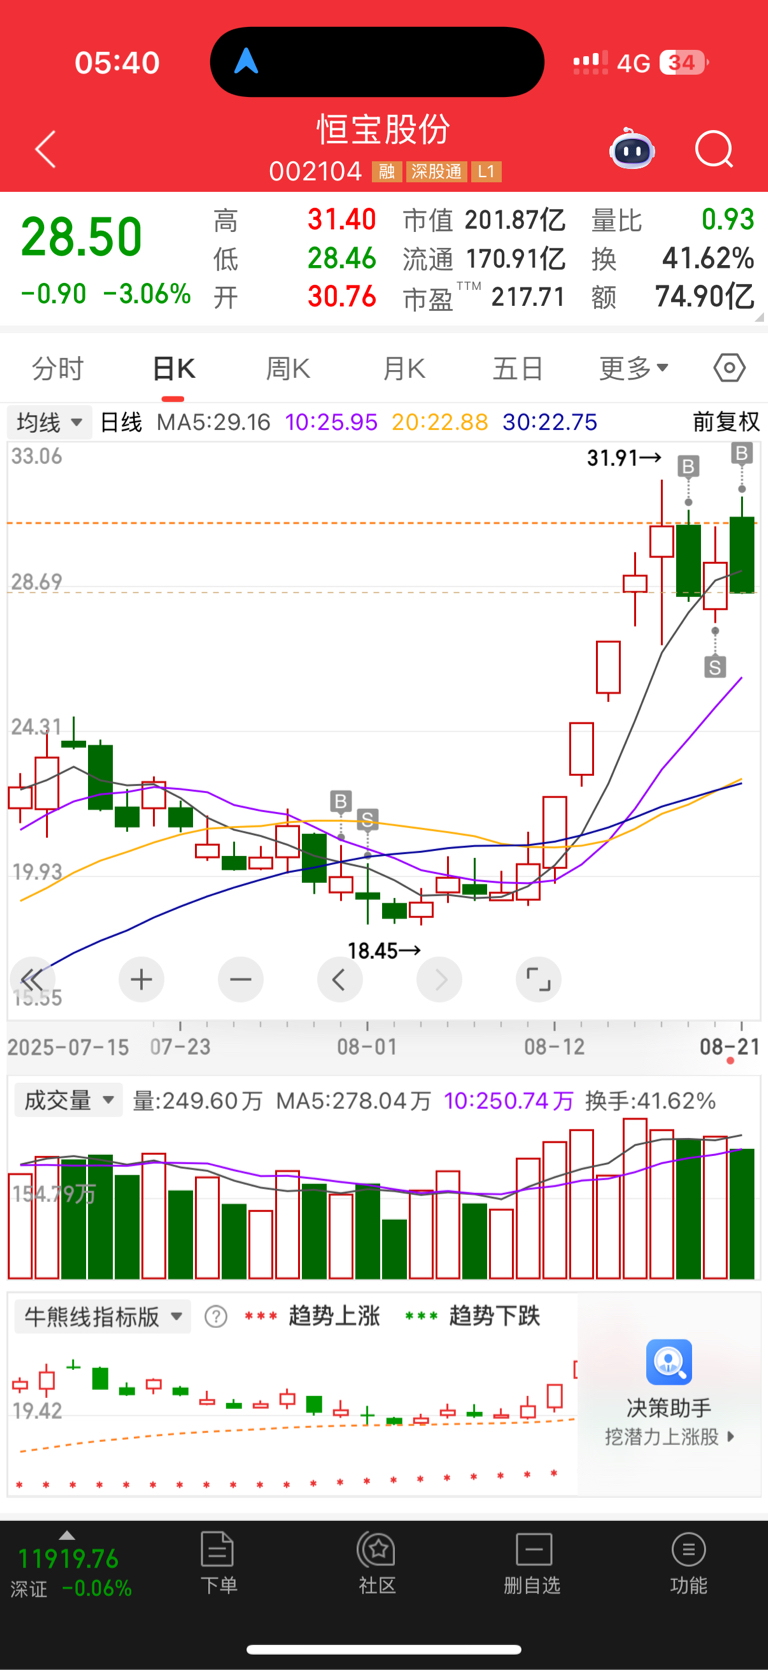Open 挖潜力上涨股 link
The image size is (768, 1670).
tap(670, 1436)
